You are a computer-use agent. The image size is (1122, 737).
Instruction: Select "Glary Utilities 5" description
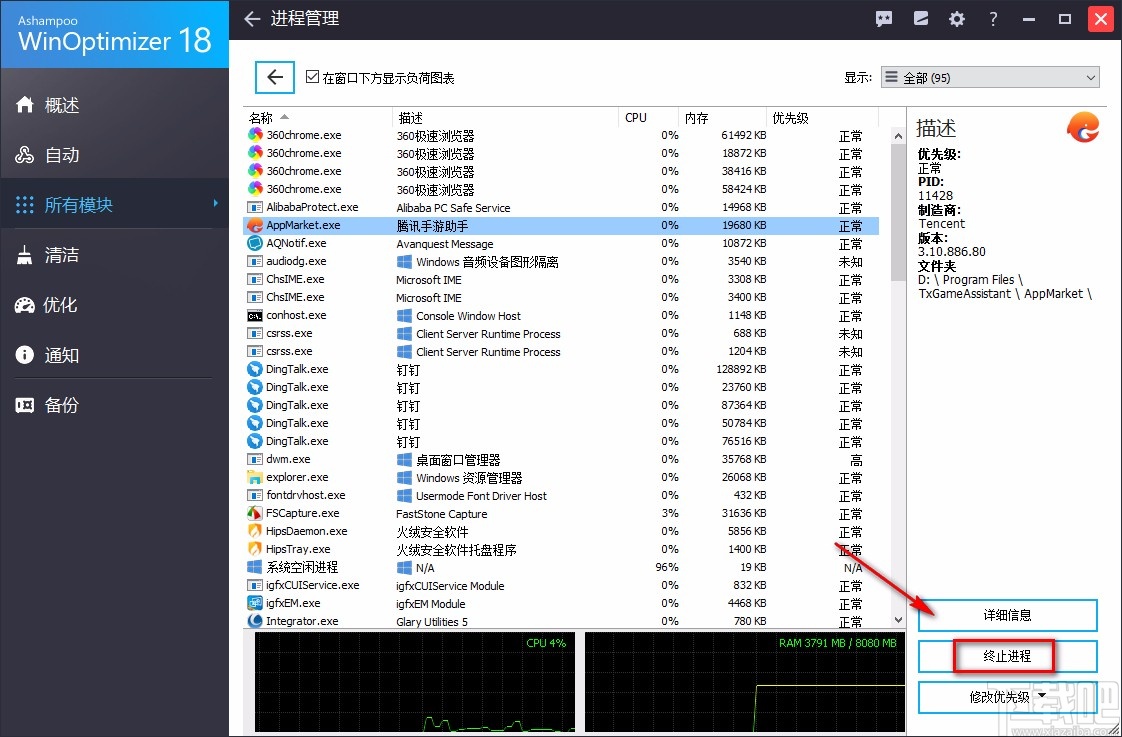coord(431,621)
